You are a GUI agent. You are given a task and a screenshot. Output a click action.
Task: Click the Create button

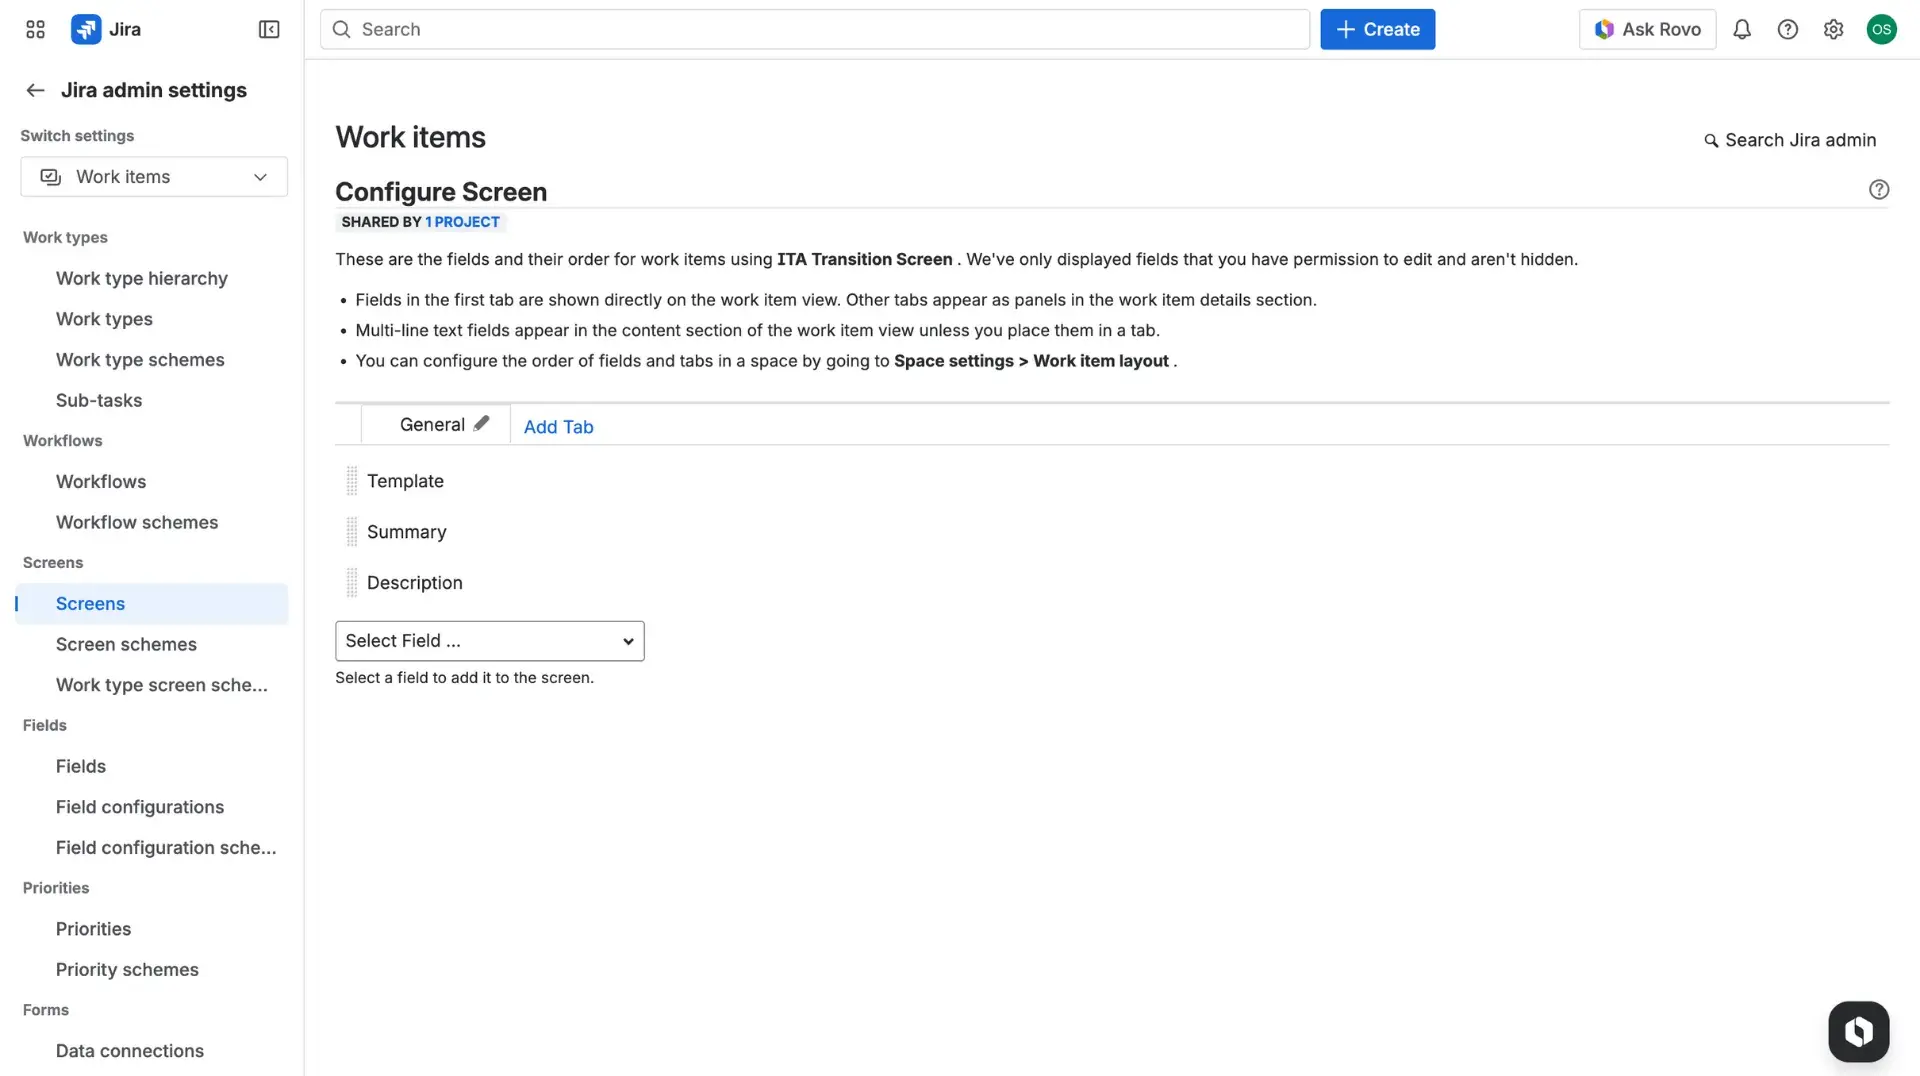pyautogui.click(x=1378, y=29)
